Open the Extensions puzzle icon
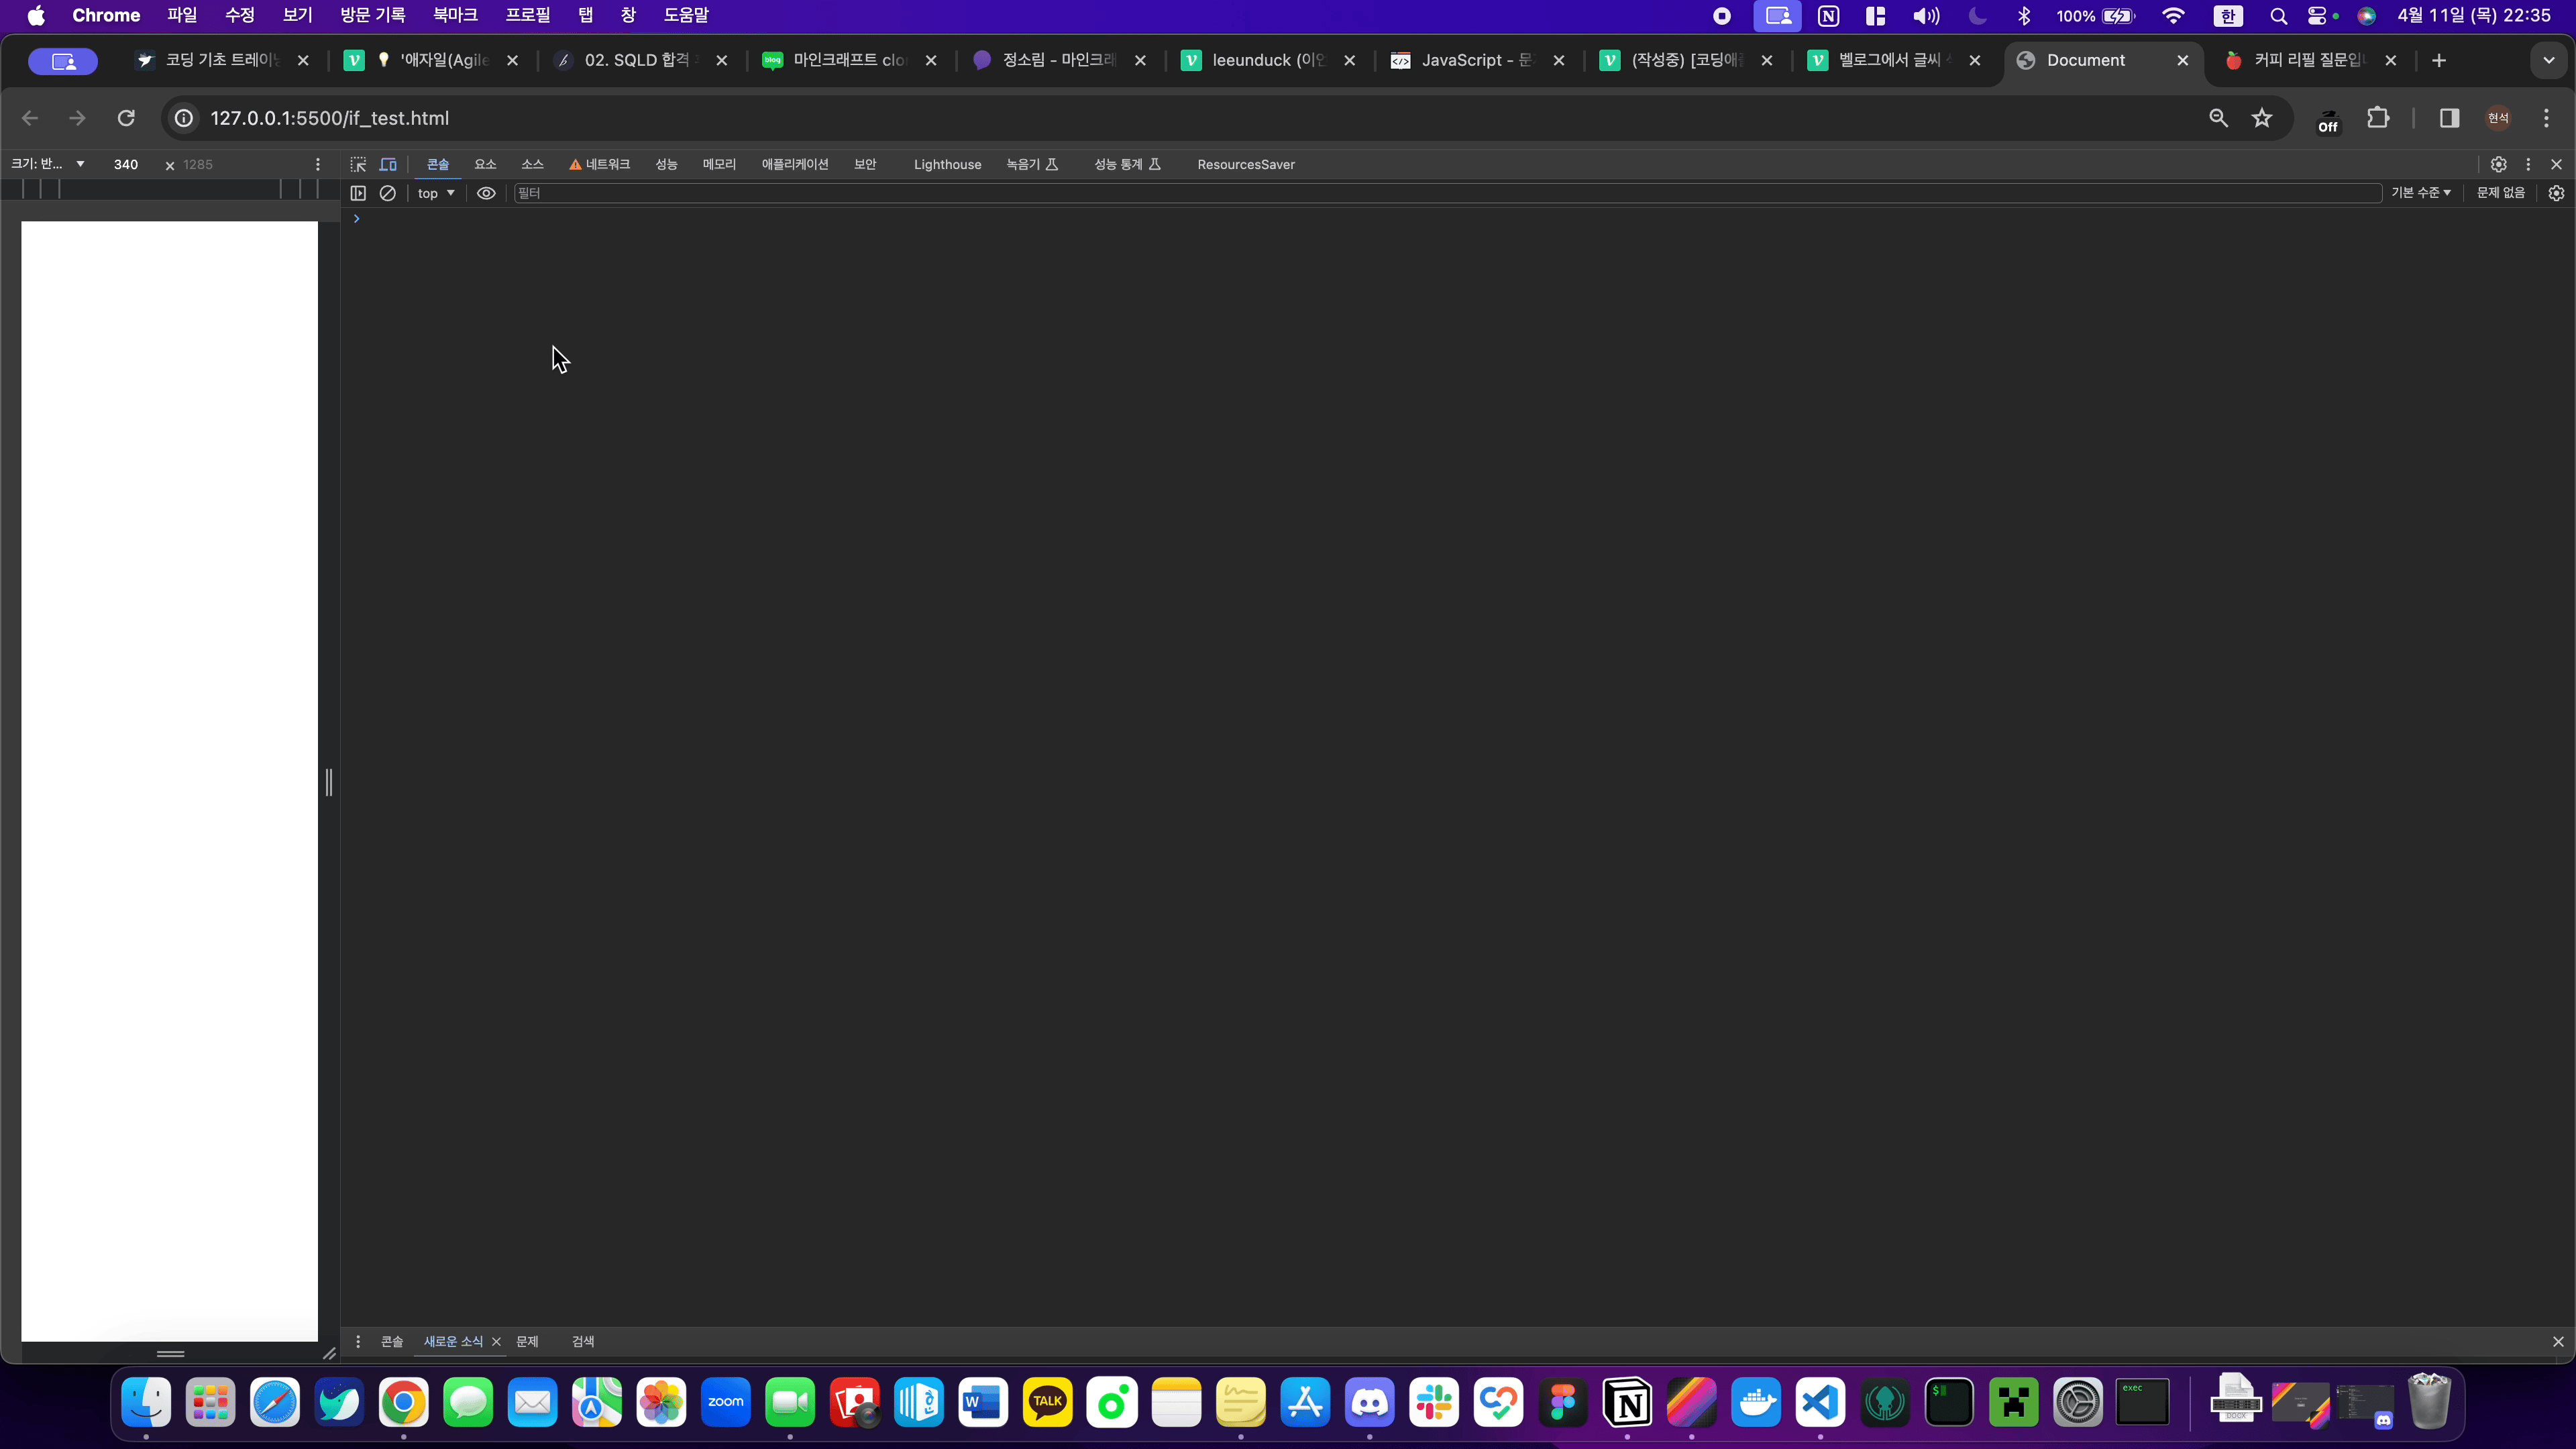Image resolution: width=2576 pixels, height=1449 pixels. pyautogui.click(x=2378, y=118)
